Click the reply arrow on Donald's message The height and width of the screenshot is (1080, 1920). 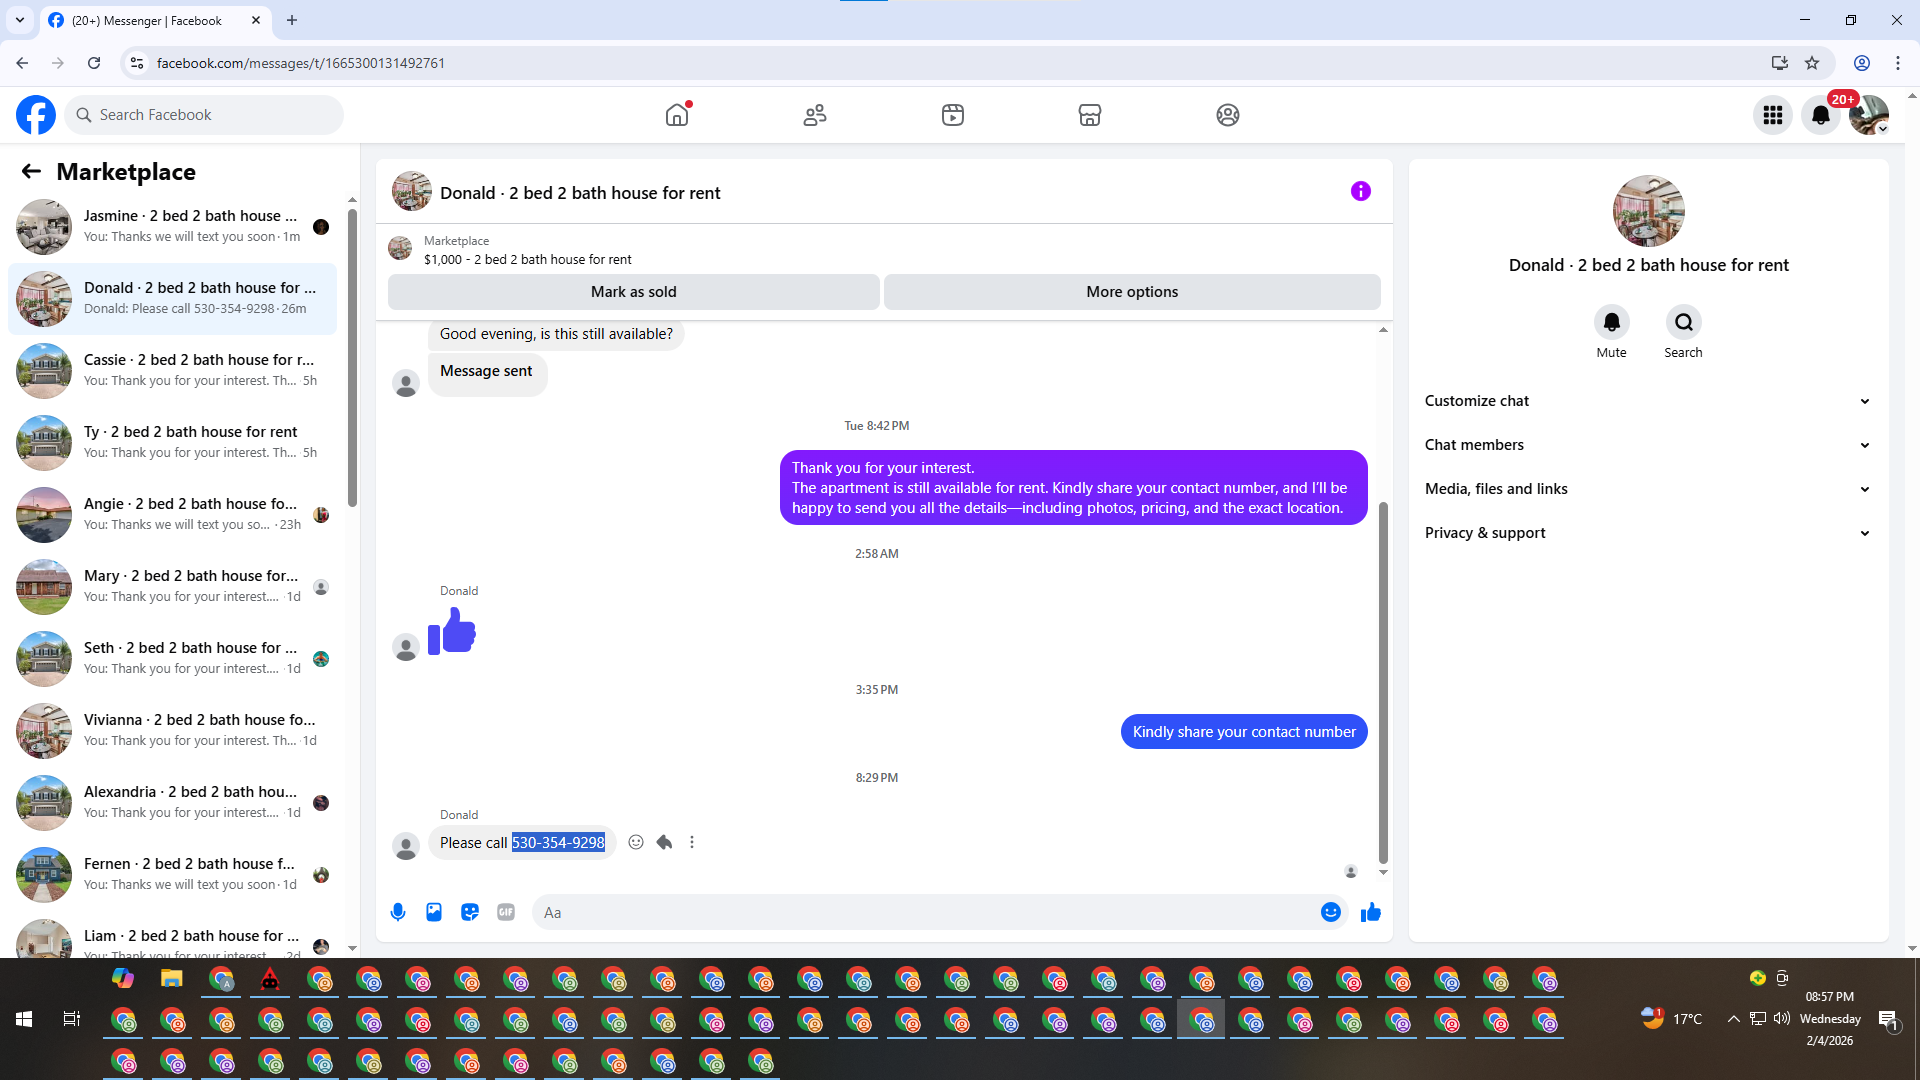(x=664, y=842)
